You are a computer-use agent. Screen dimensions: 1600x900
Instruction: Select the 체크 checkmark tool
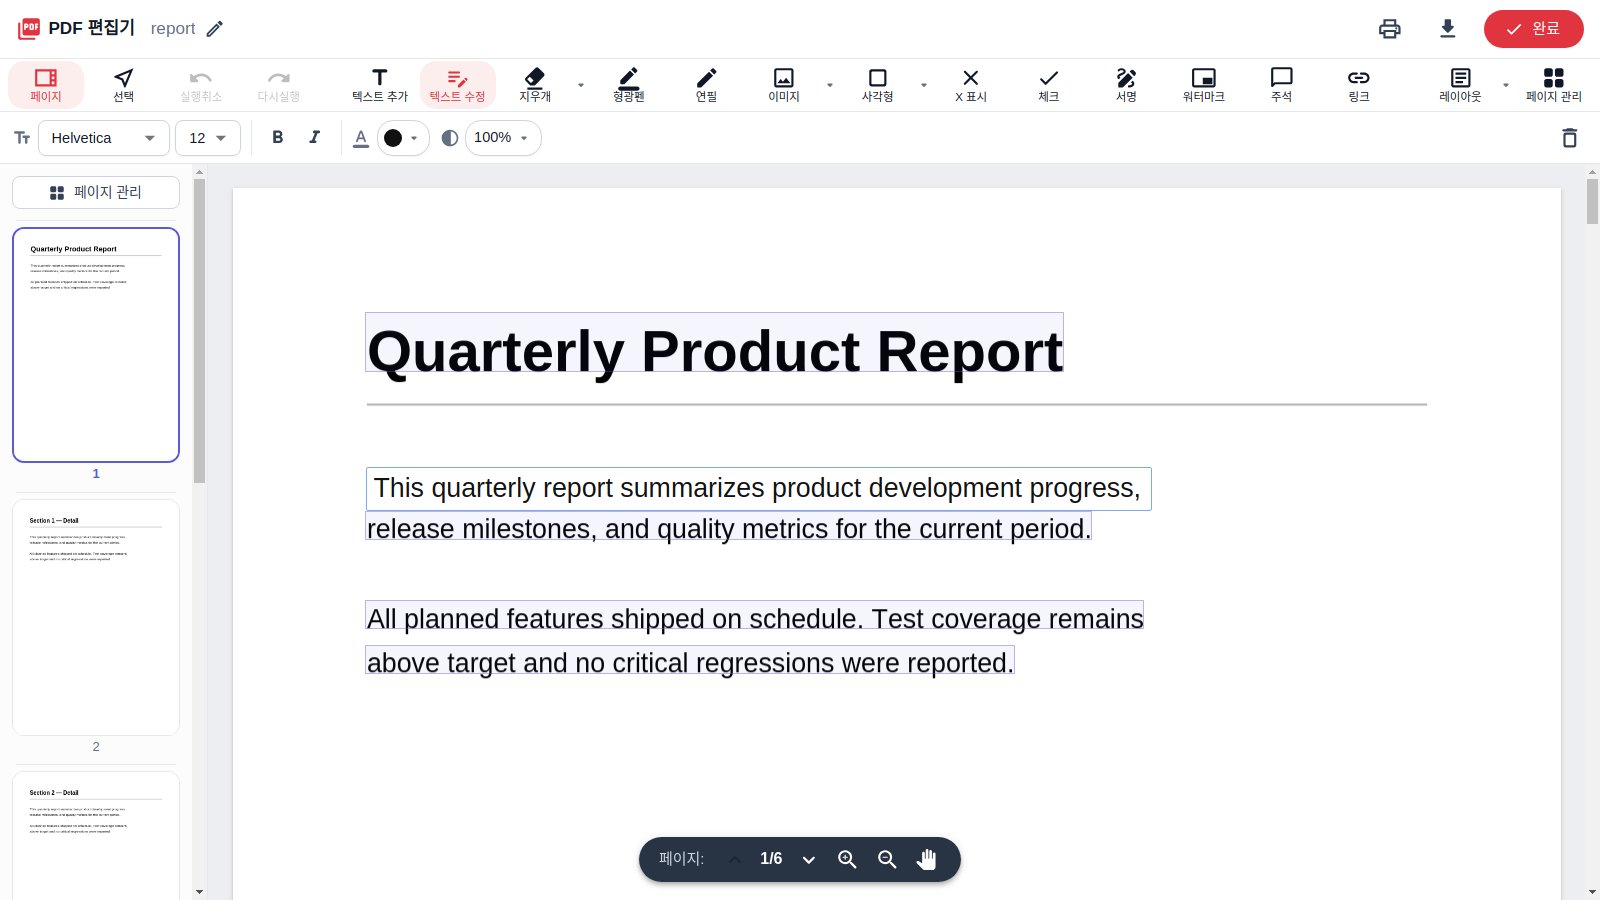[x=1049, y=84]
